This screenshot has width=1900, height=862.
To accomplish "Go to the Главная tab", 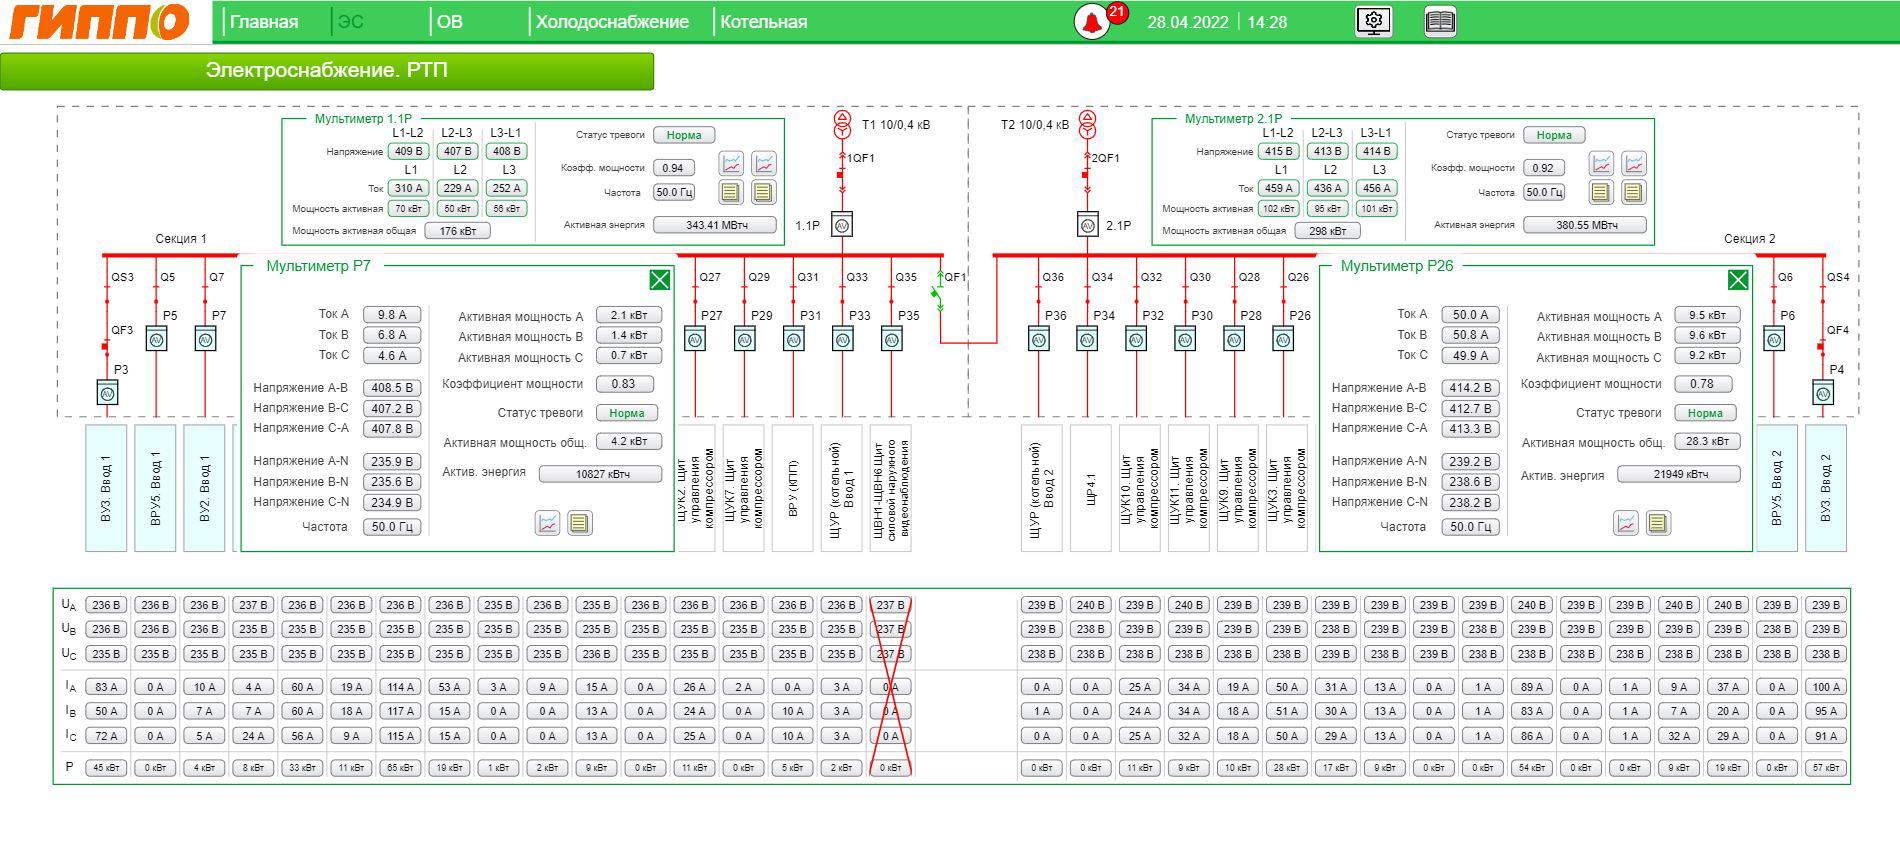I will 264,22.
